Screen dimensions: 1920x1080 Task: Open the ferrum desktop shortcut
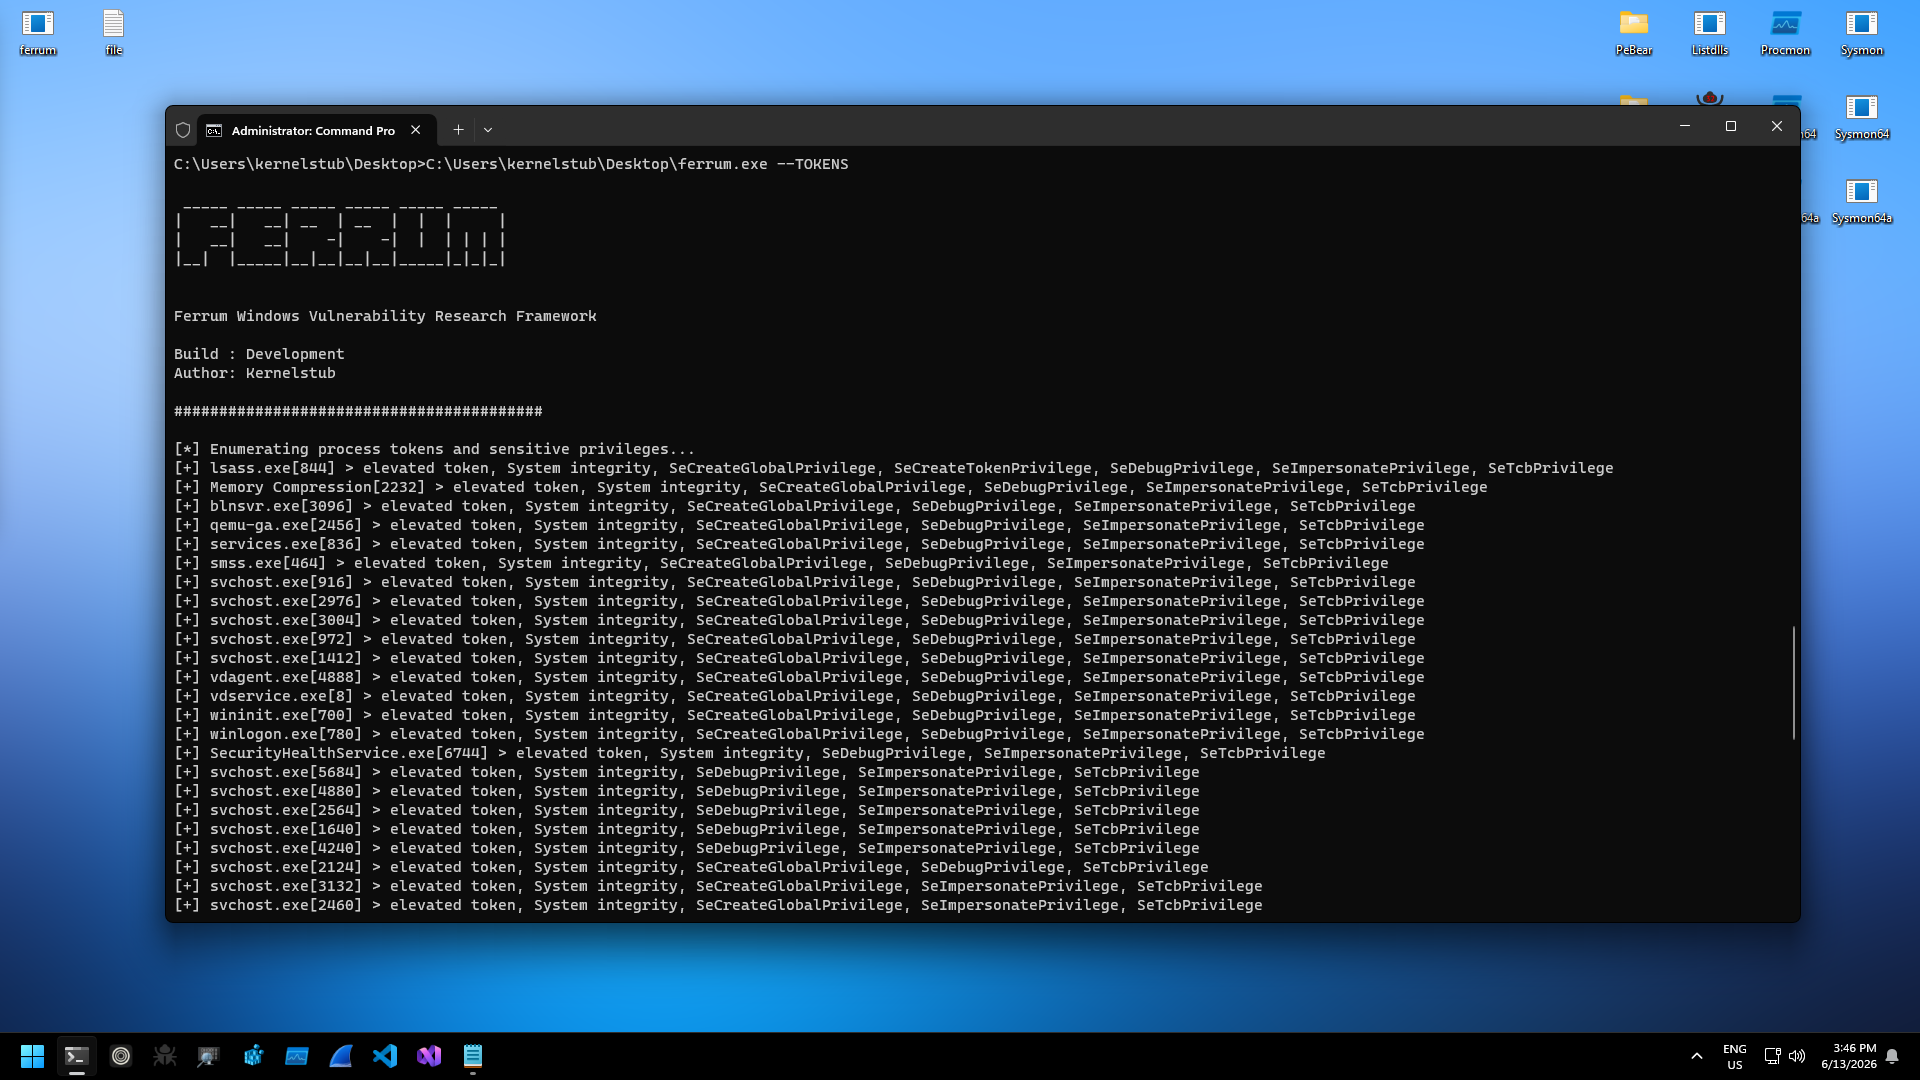[x=38, y=32]
